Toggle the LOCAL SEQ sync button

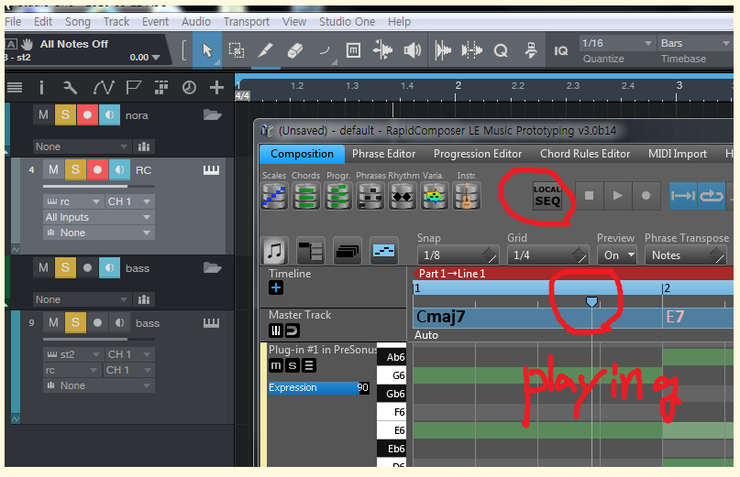(x=547, y=196)
